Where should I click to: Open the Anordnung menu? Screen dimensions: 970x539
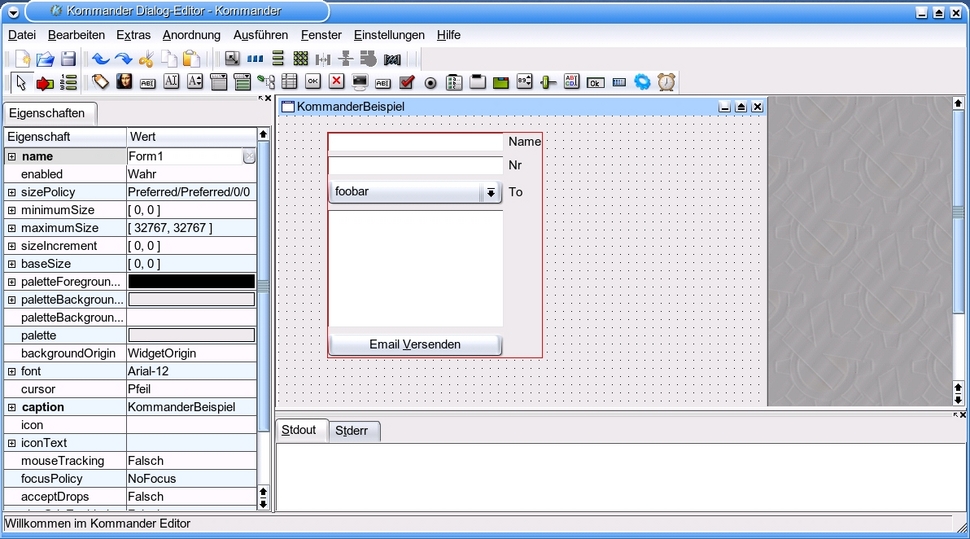pyautogui.click(x=191, y=35)
